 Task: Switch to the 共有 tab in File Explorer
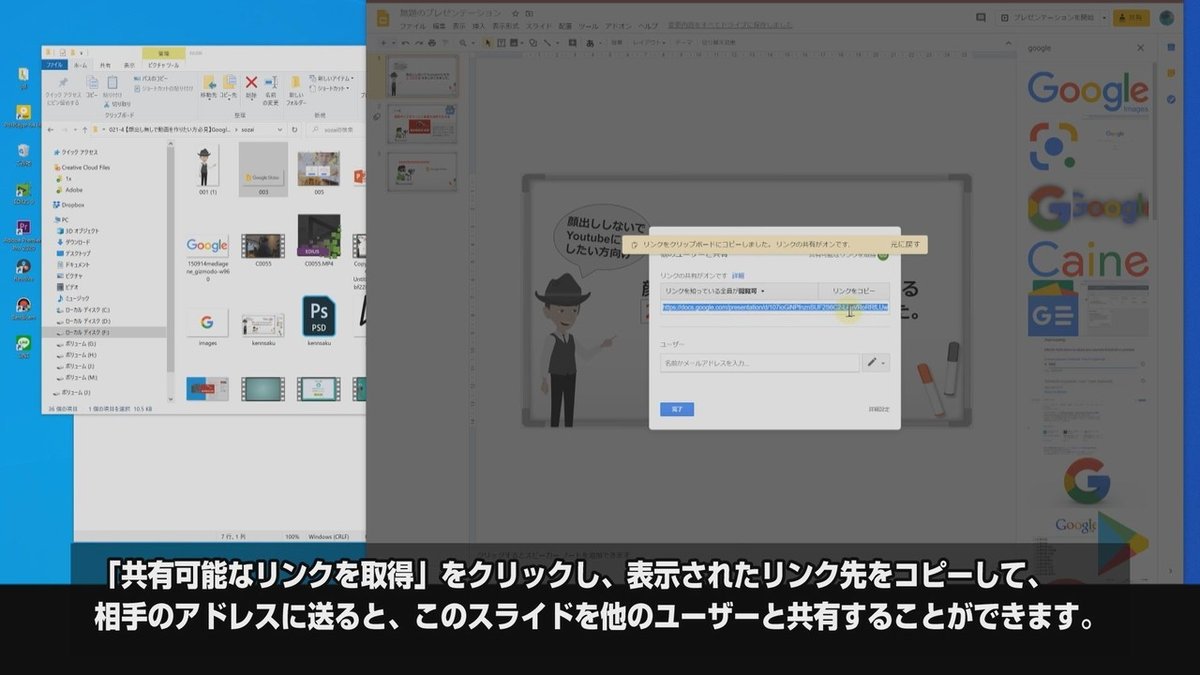pos(106,65)
